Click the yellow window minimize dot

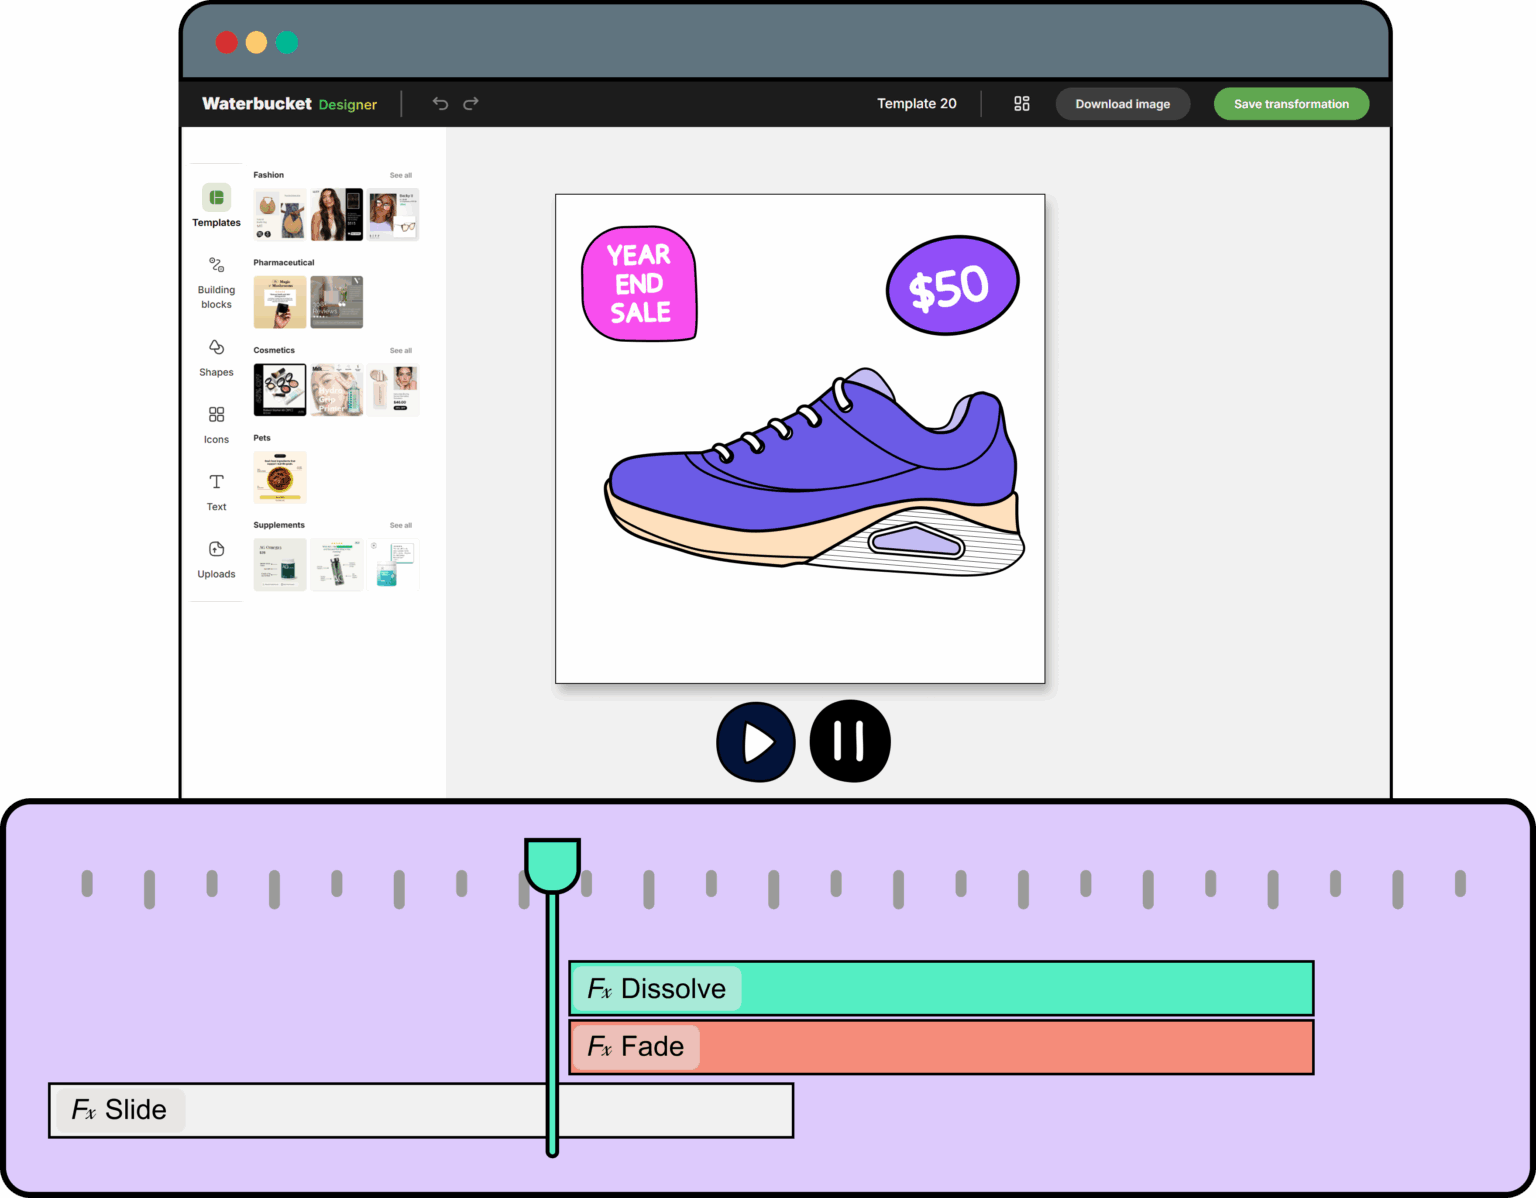[x=256, y=42]
